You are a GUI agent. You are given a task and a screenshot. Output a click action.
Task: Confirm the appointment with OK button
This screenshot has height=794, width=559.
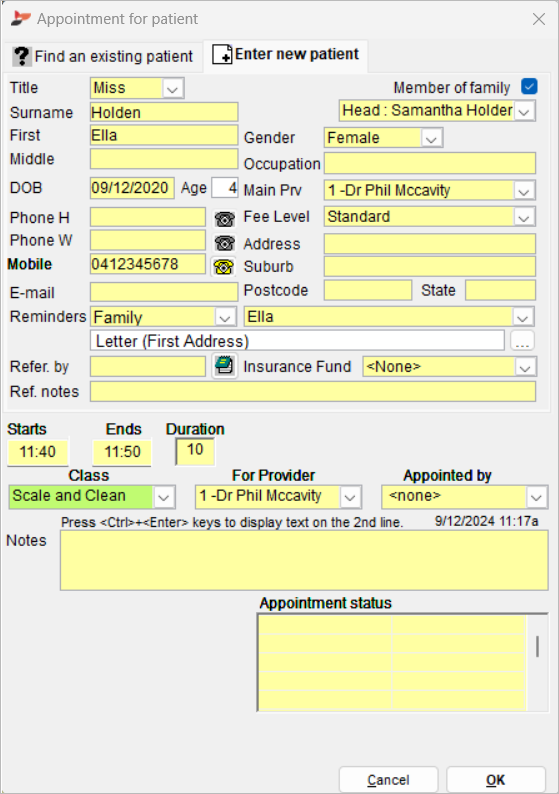pyautogui.click(x=495, y=780)
